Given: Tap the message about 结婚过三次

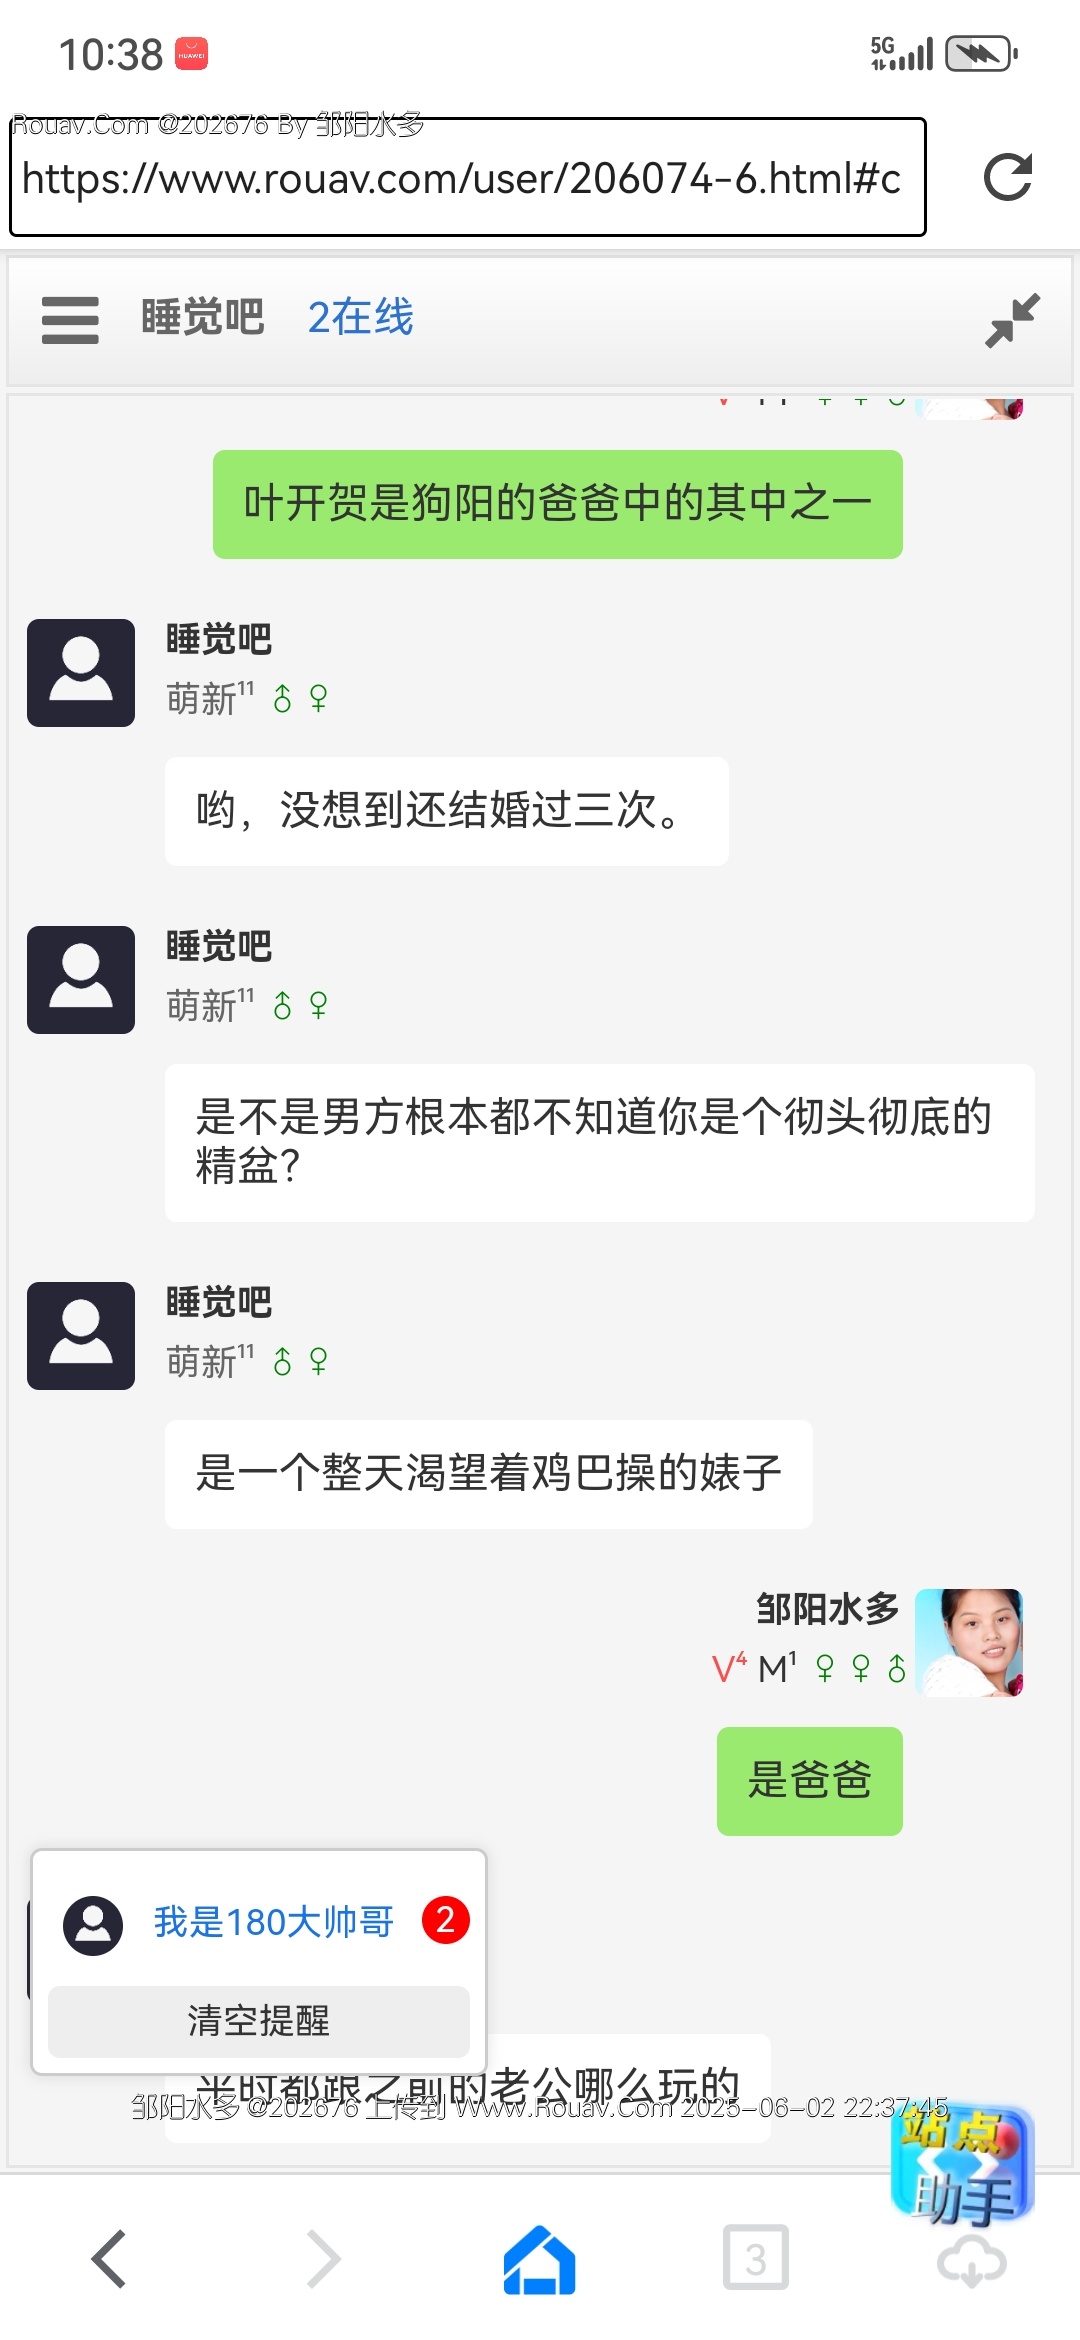Looking at the screenshot, I should point(446,811).
